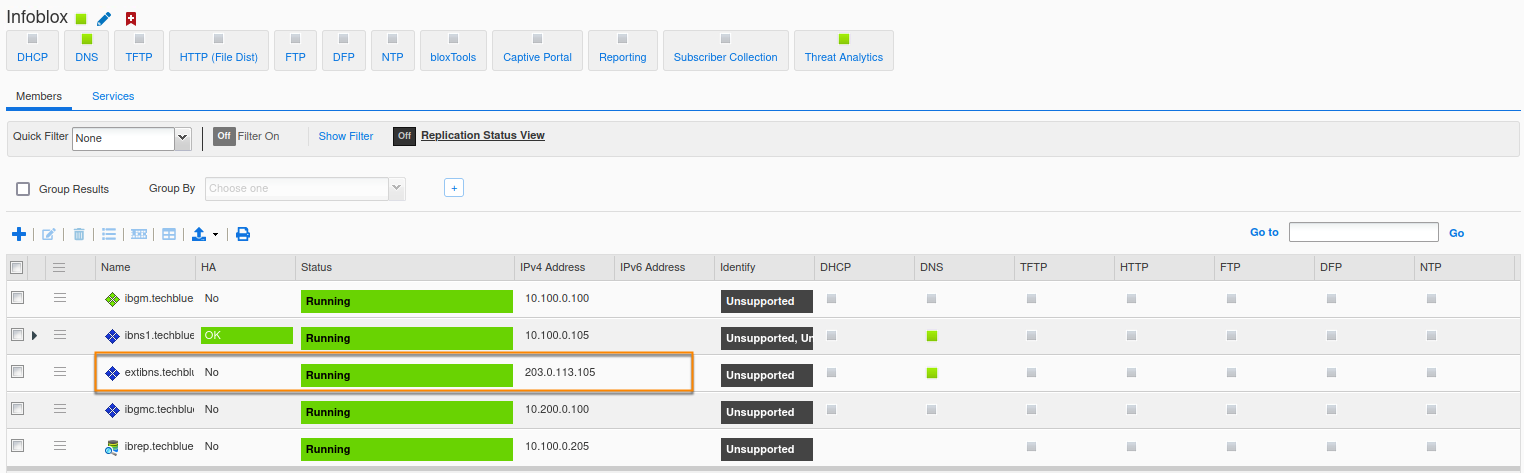Open the Subscriber Collection service tile
The height and width of the screenshot is (473, 1524).
tap(725, 50)
